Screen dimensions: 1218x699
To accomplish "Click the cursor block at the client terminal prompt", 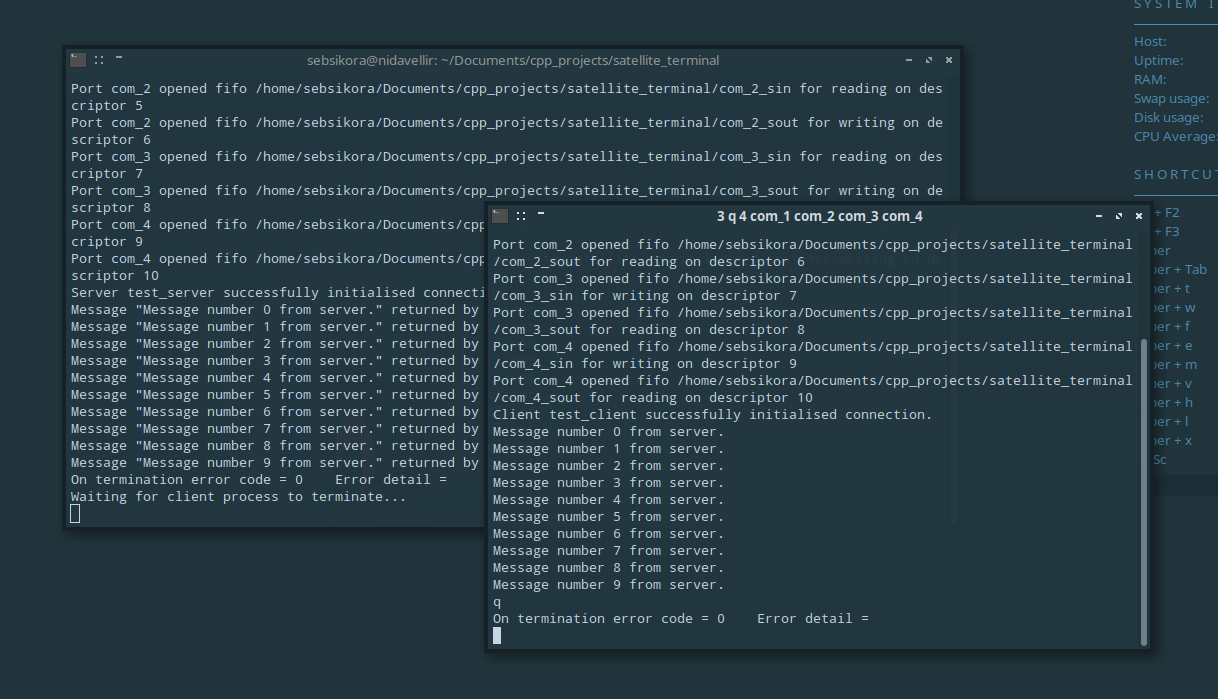I will [x=497, y=636].
